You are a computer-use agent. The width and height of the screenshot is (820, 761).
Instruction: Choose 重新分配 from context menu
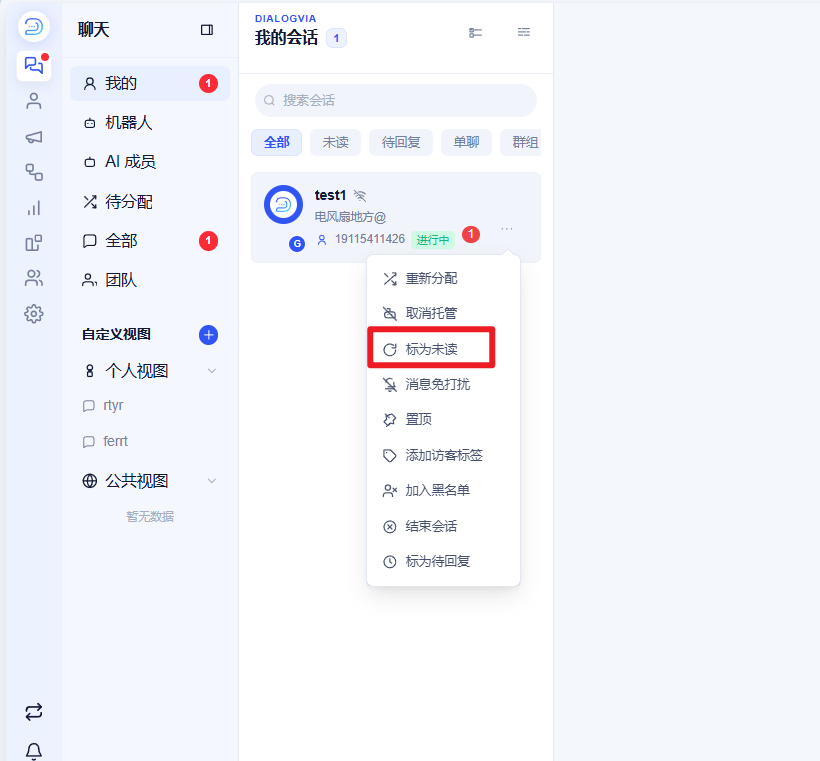pyautogui.click(x=443, y=279)
